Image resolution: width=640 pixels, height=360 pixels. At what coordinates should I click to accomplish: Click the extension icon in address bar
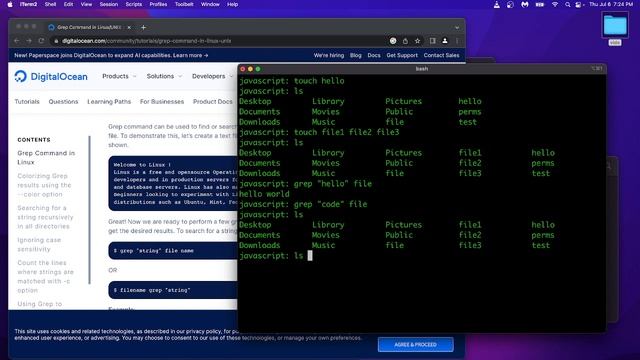click(x=393, y=41)
